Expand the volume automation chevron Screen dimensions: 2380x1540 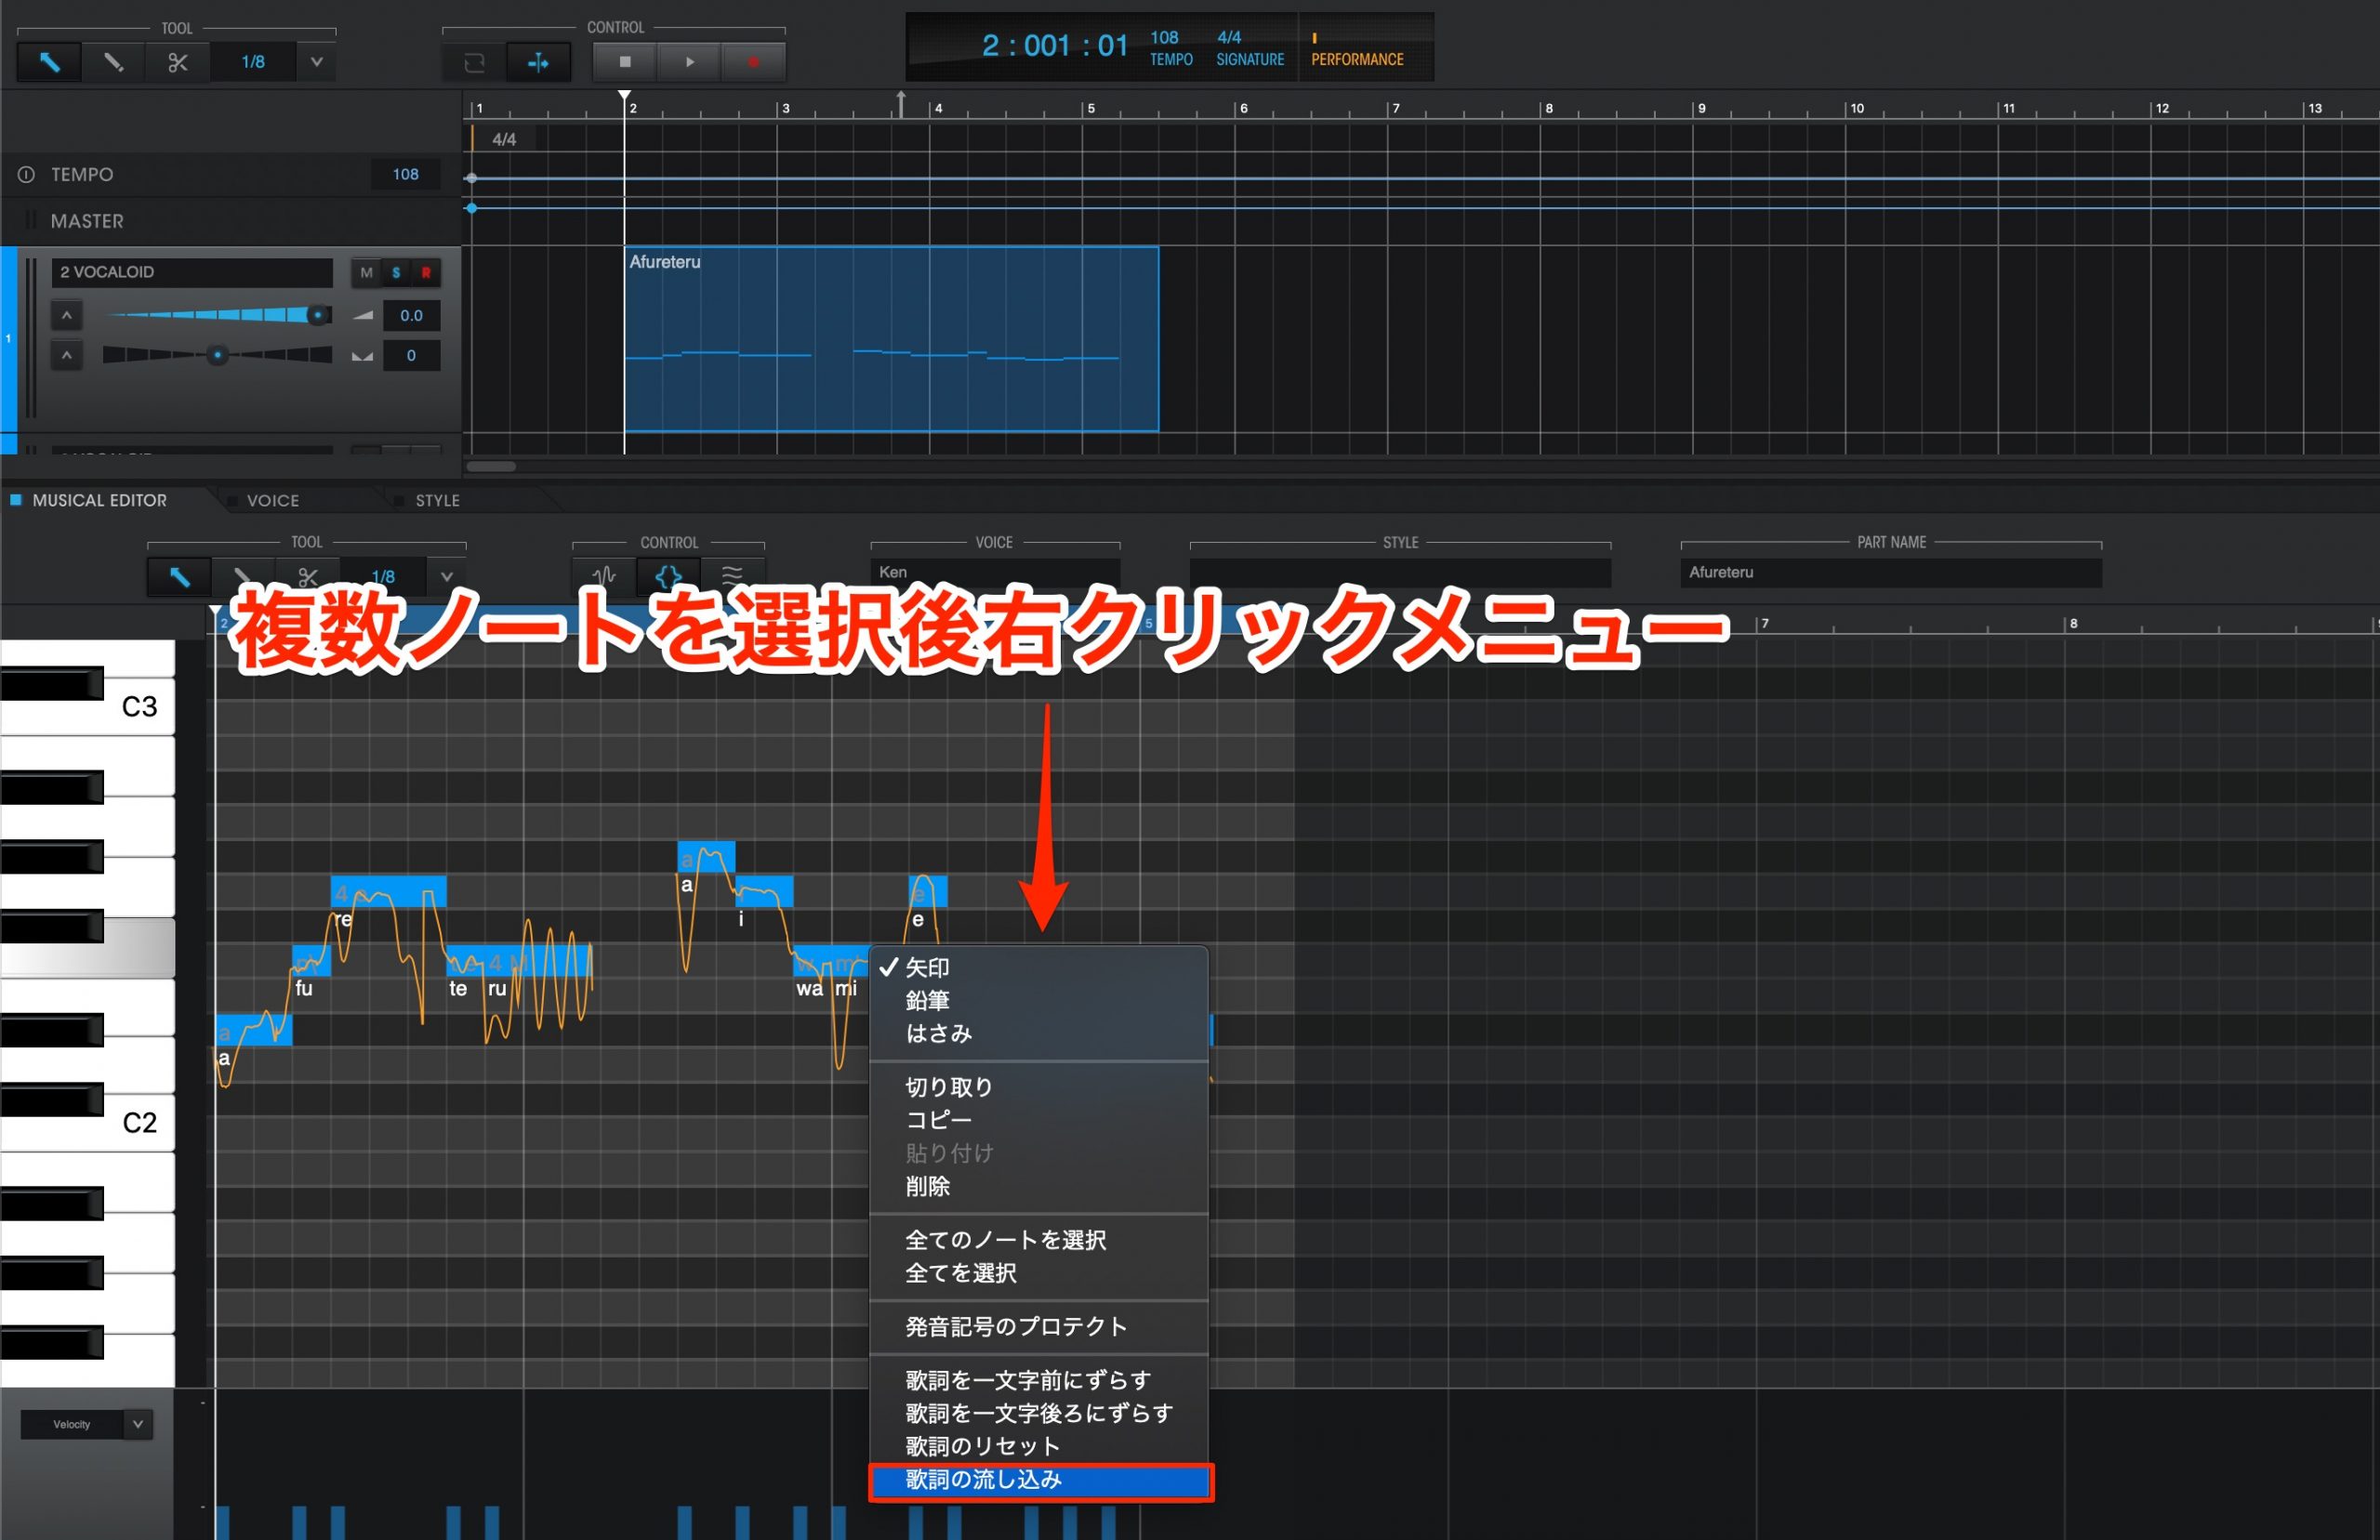tap(67, 316)
